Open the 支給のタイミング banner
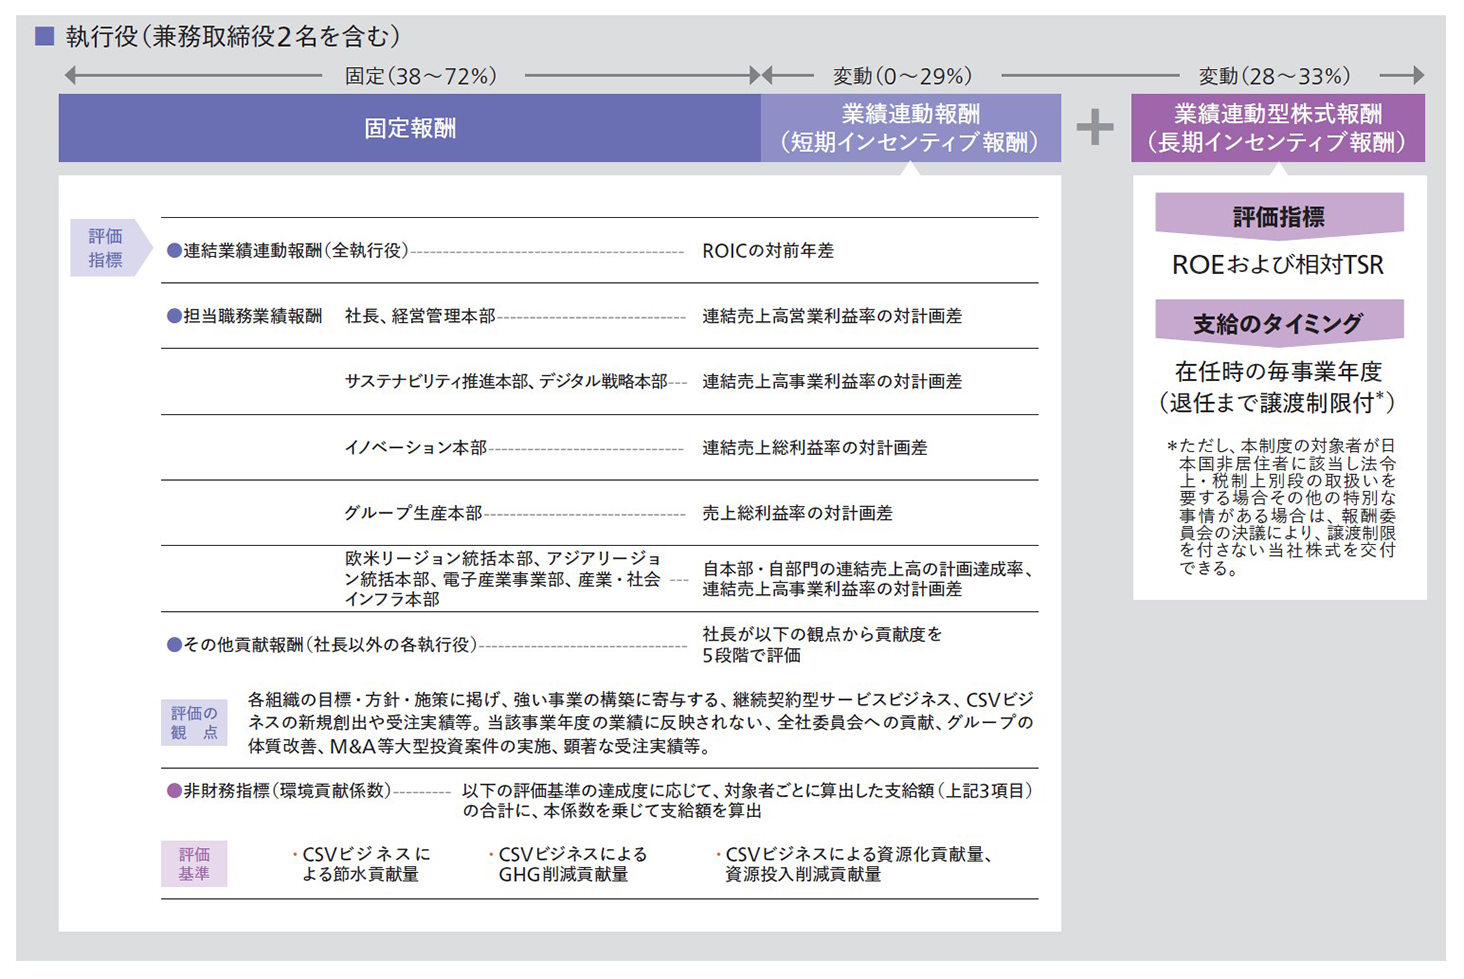This screenshot has height=979, width=1464. (x=1278, y=323)
